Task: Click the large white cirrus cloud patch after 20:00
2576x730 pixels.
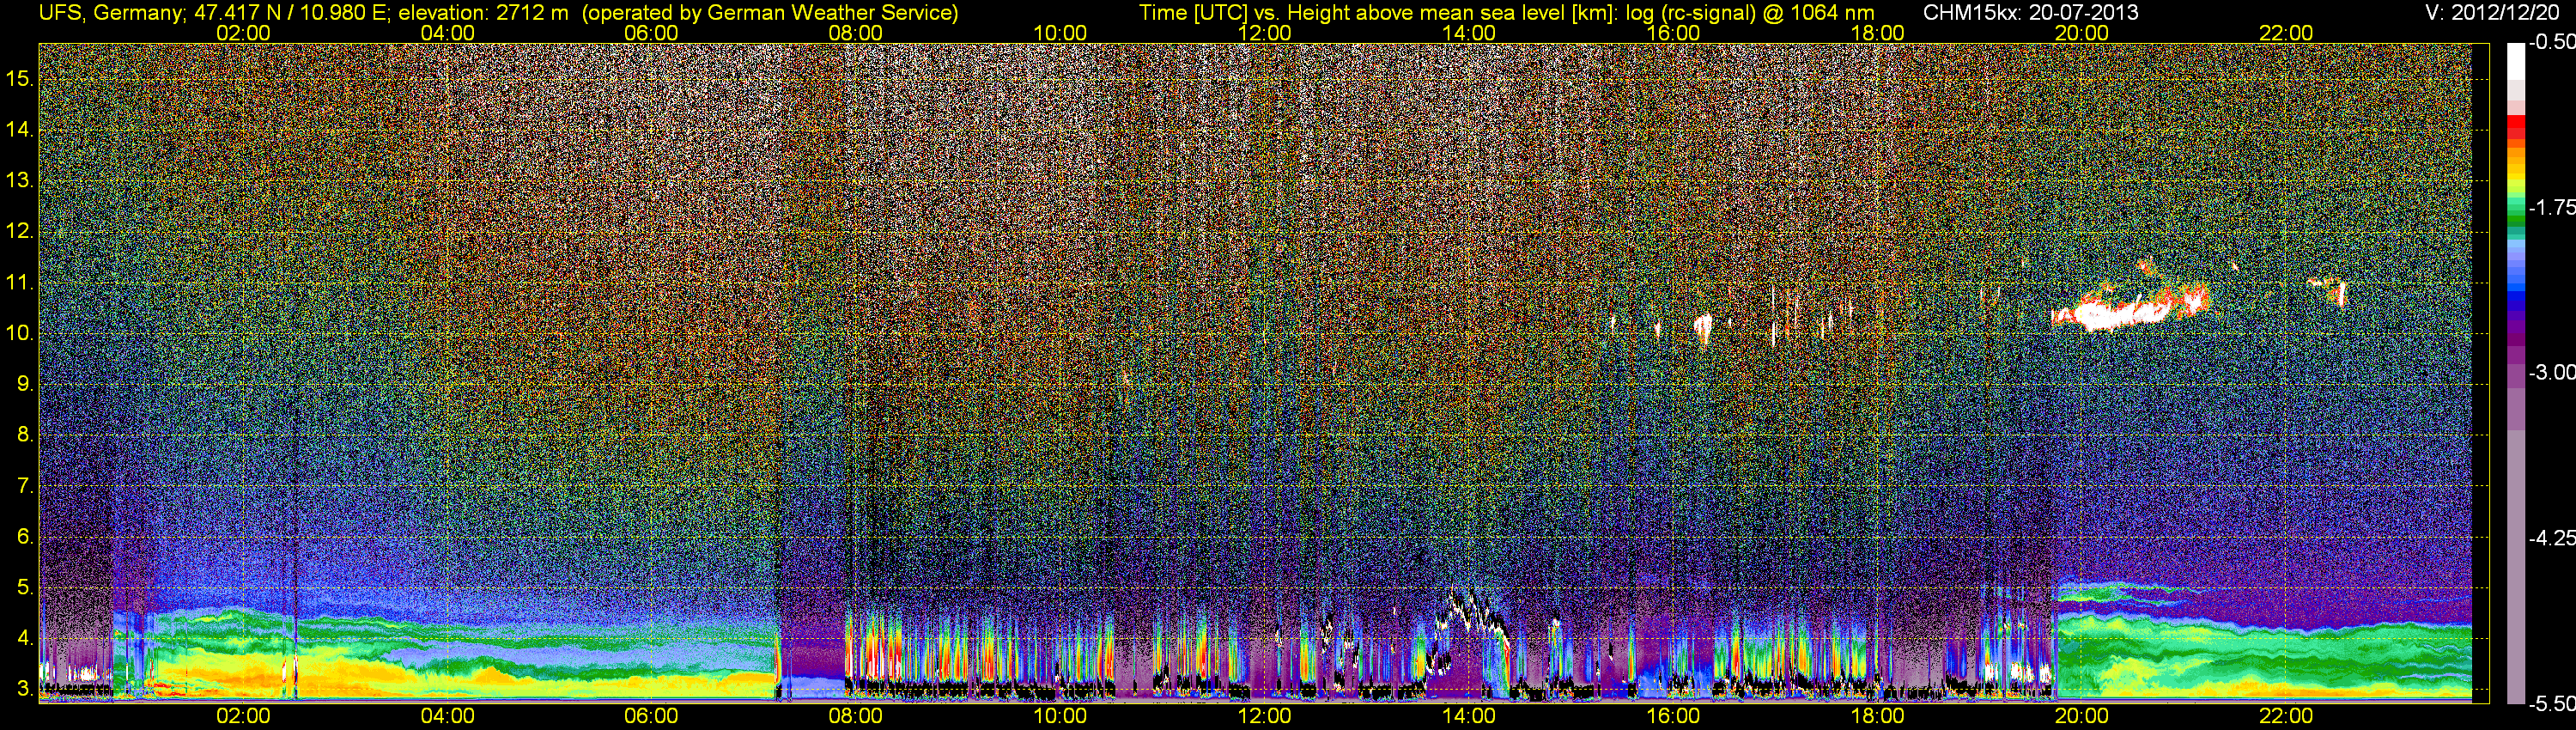Action: coord(2130,310)
